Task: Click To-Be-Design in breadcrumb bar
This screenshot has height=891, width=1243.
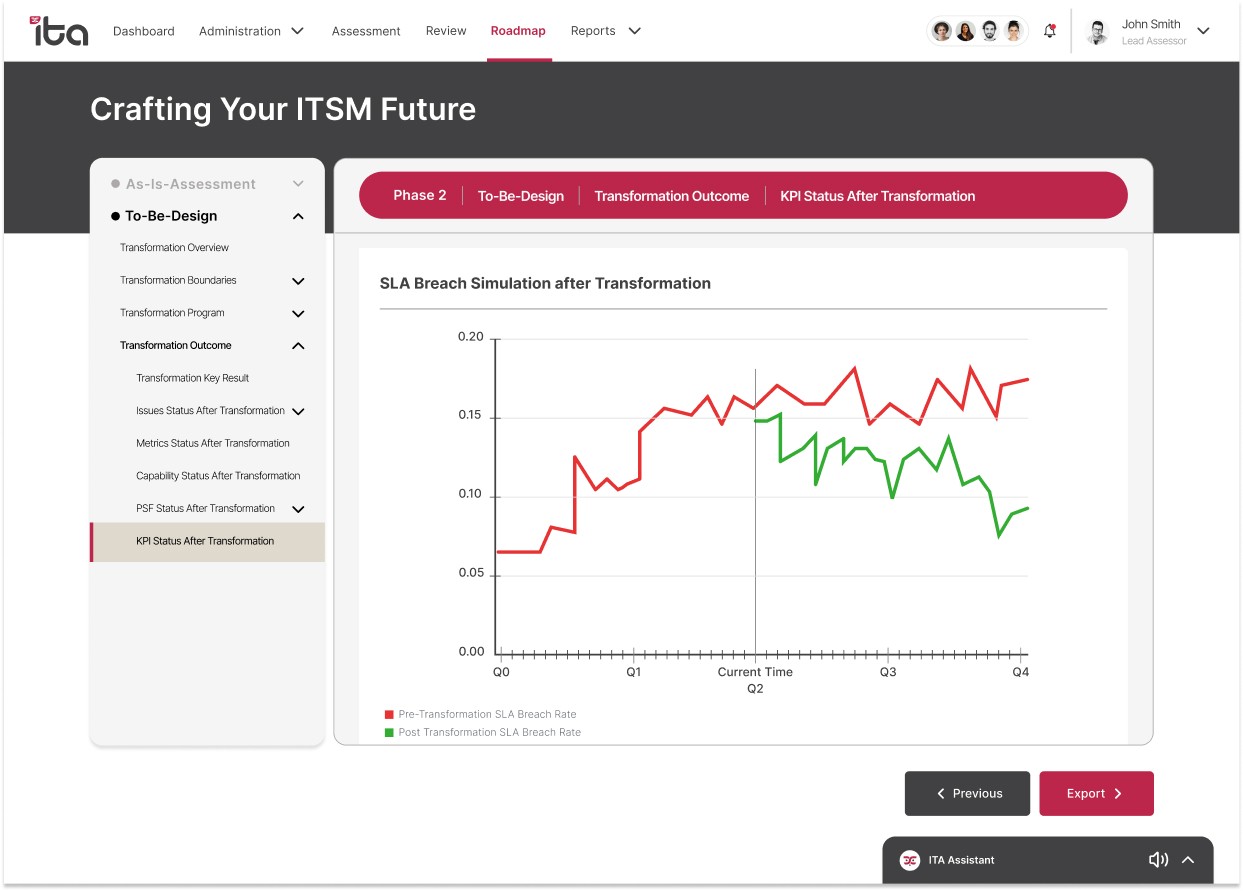Action: [x=521, y=196]
